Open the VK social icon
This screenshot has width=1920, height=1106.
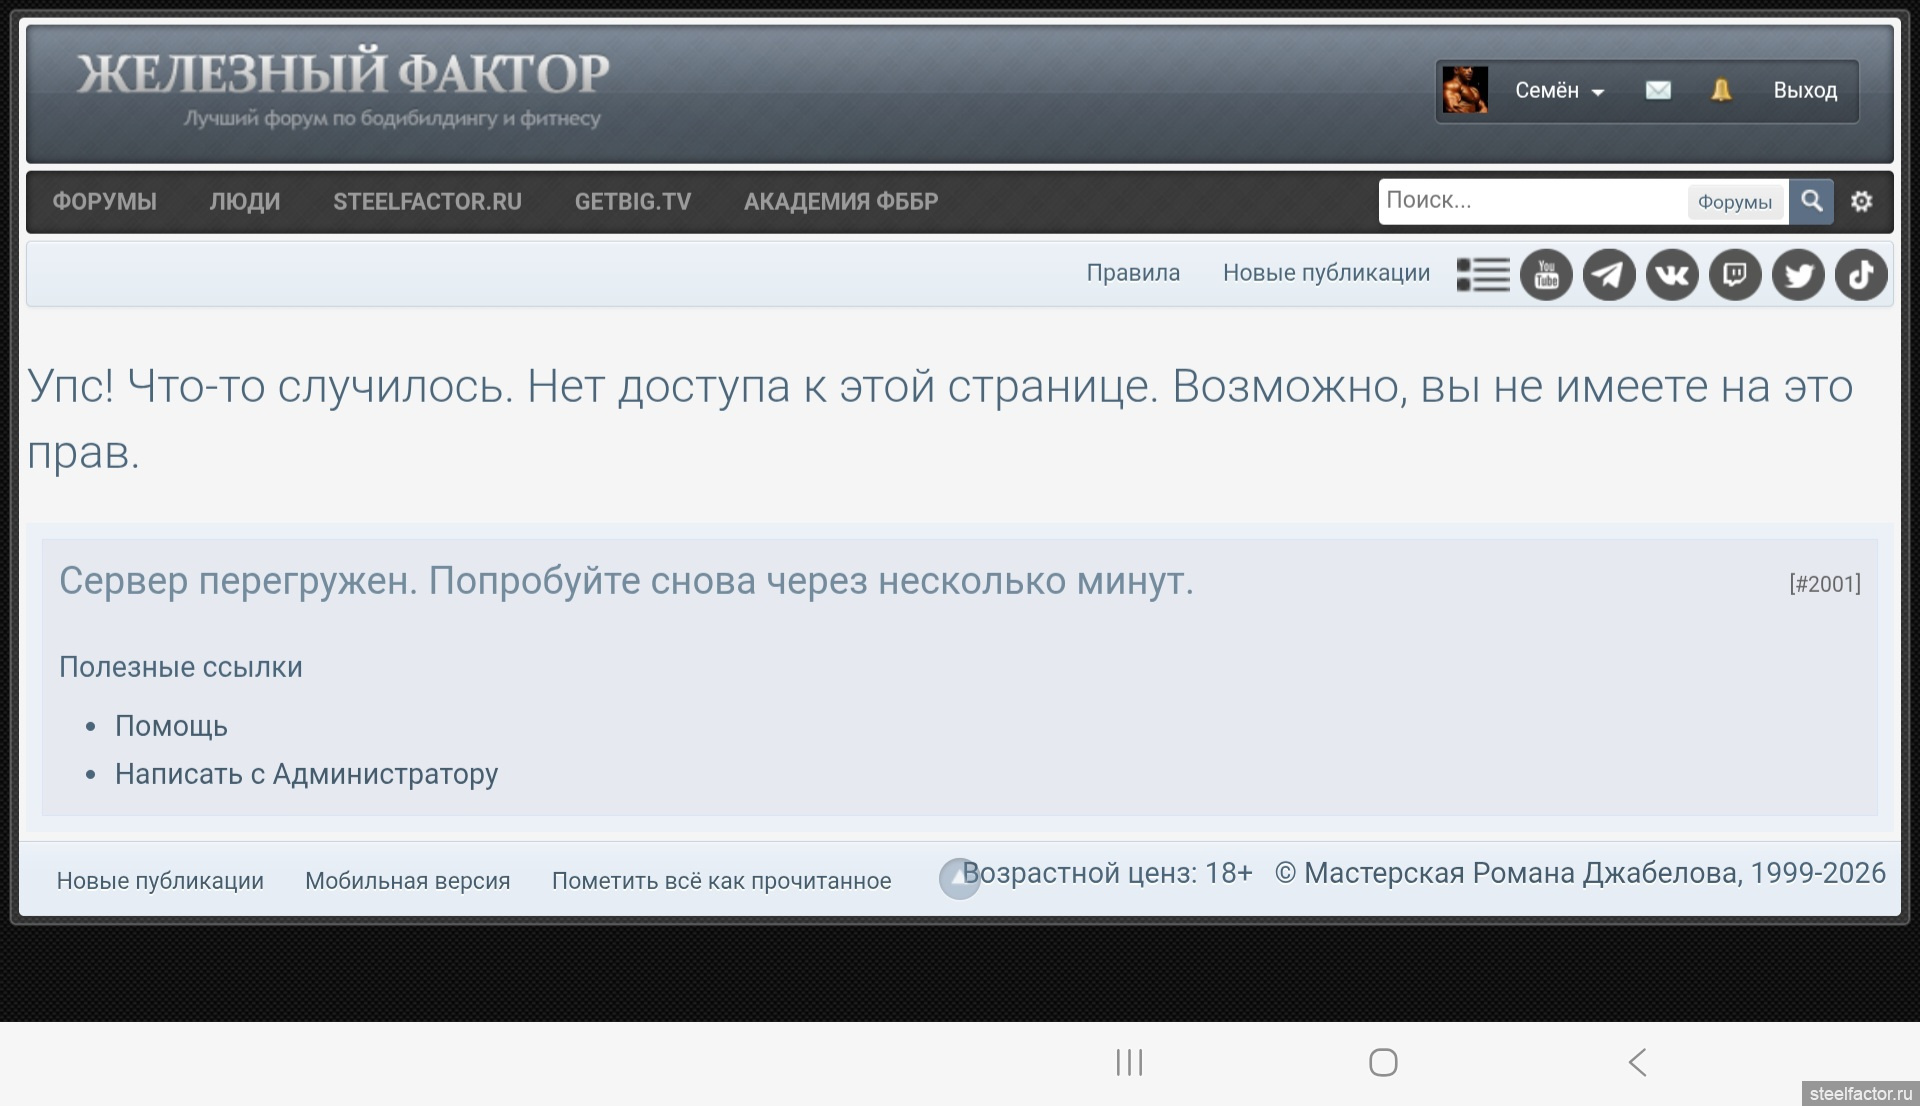point(1672,274)
